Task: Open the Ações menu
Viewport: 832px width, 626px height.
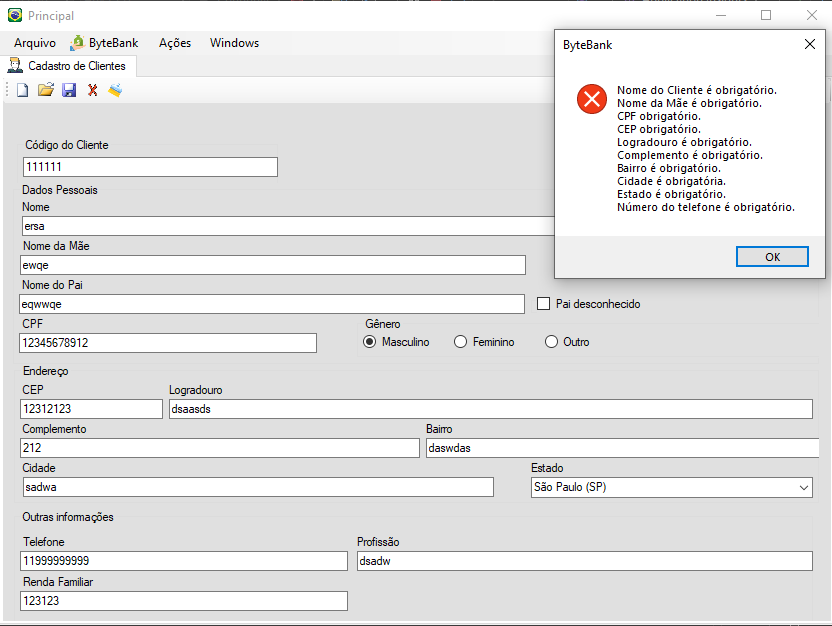Action: click(x=175, y=43)
